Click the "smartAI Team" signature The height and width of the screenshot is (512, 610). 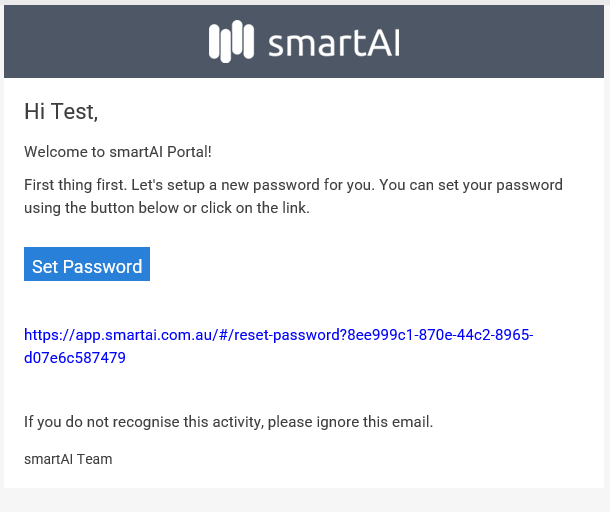pyautogui.click(x=68, y=459)
